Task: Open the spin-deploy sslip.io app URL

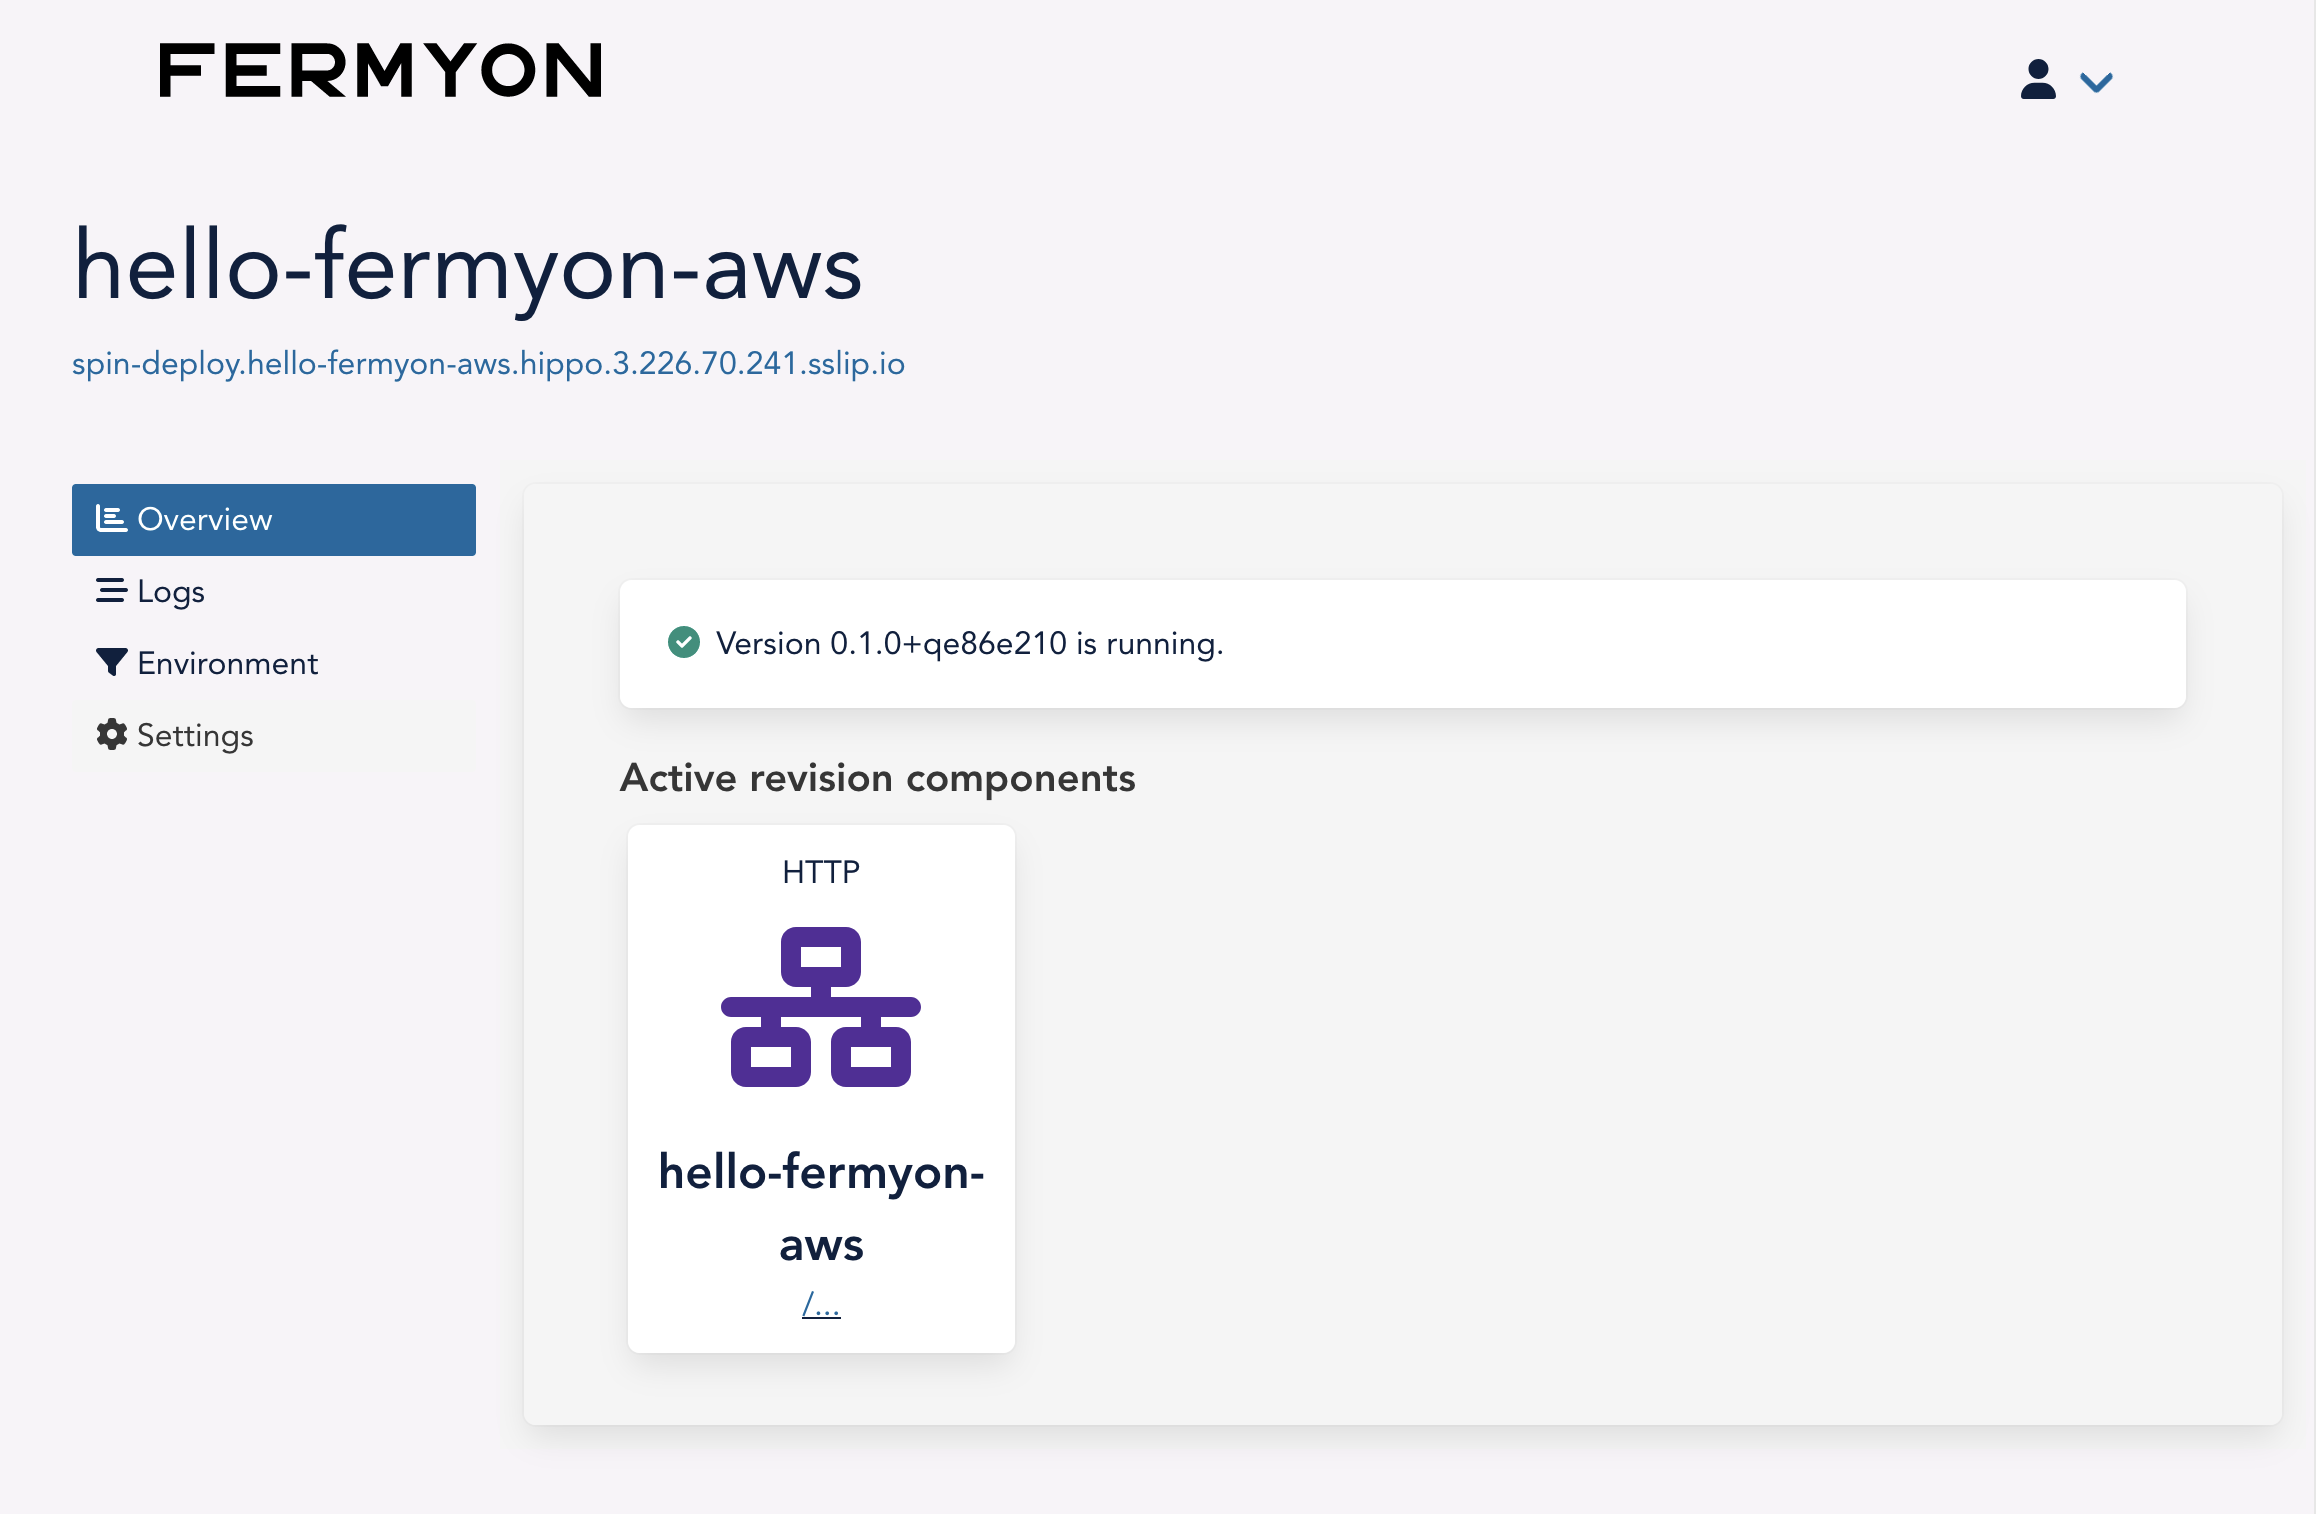Action: (488, 363)
